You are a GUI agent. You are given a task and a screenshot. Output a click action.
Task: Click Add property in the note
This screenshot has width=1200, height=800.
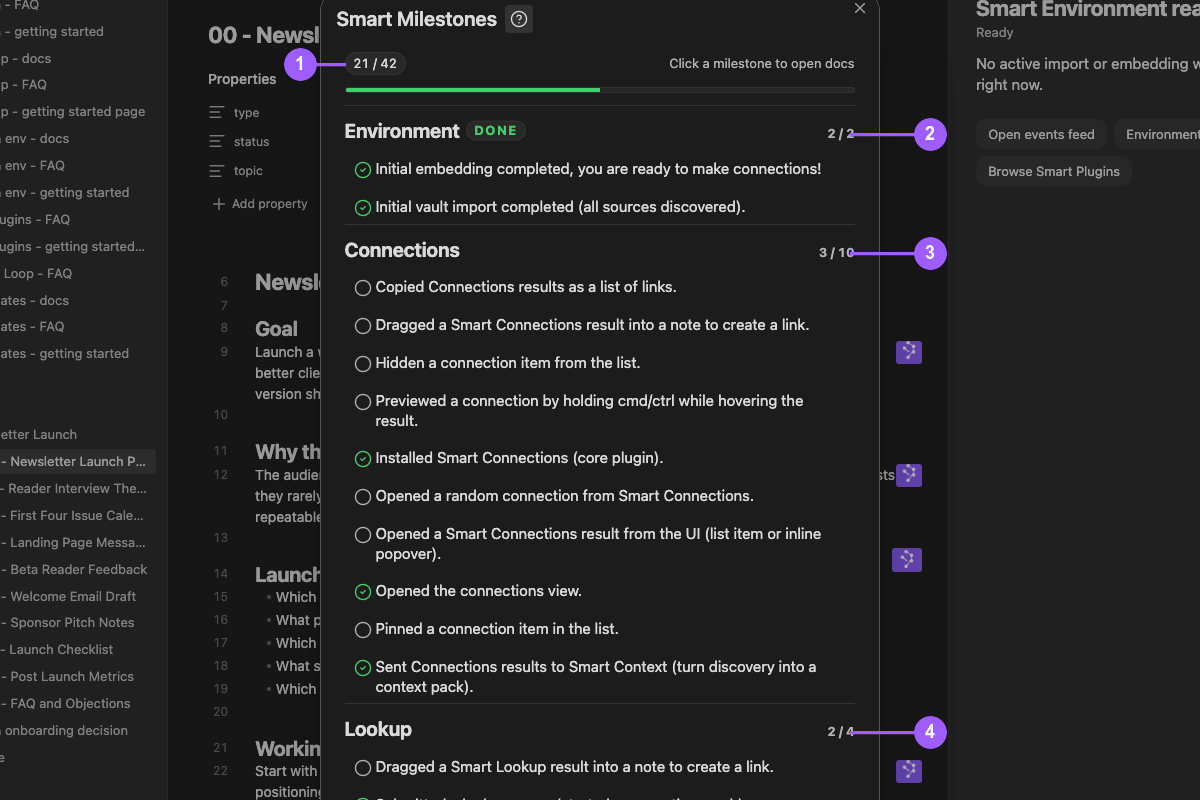[260, 204]
